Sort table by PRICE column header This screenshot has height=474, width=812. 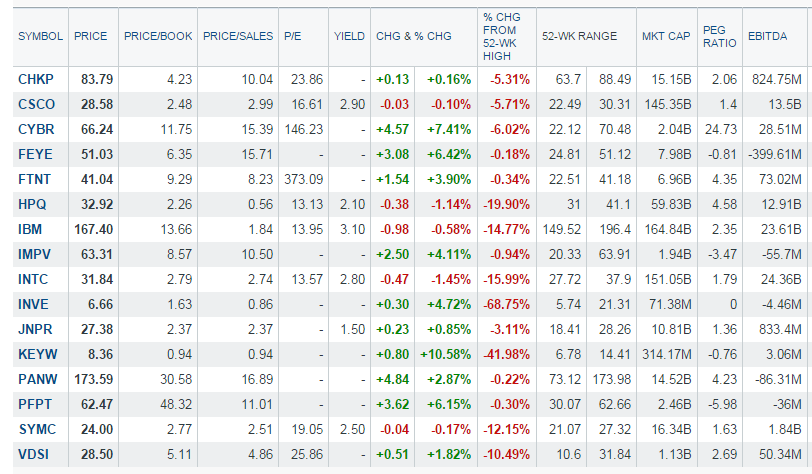click(x=90, y=36)
